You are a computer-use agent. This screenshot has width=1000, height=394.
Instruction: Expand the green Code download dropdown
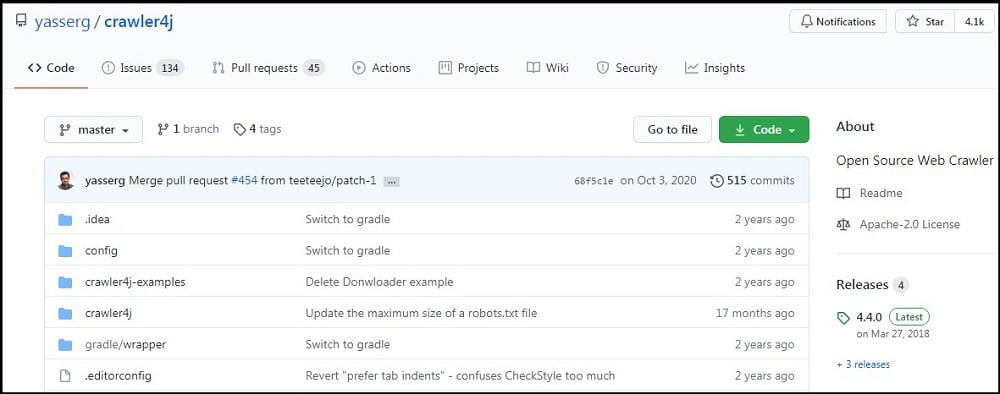tap(764, 129)
